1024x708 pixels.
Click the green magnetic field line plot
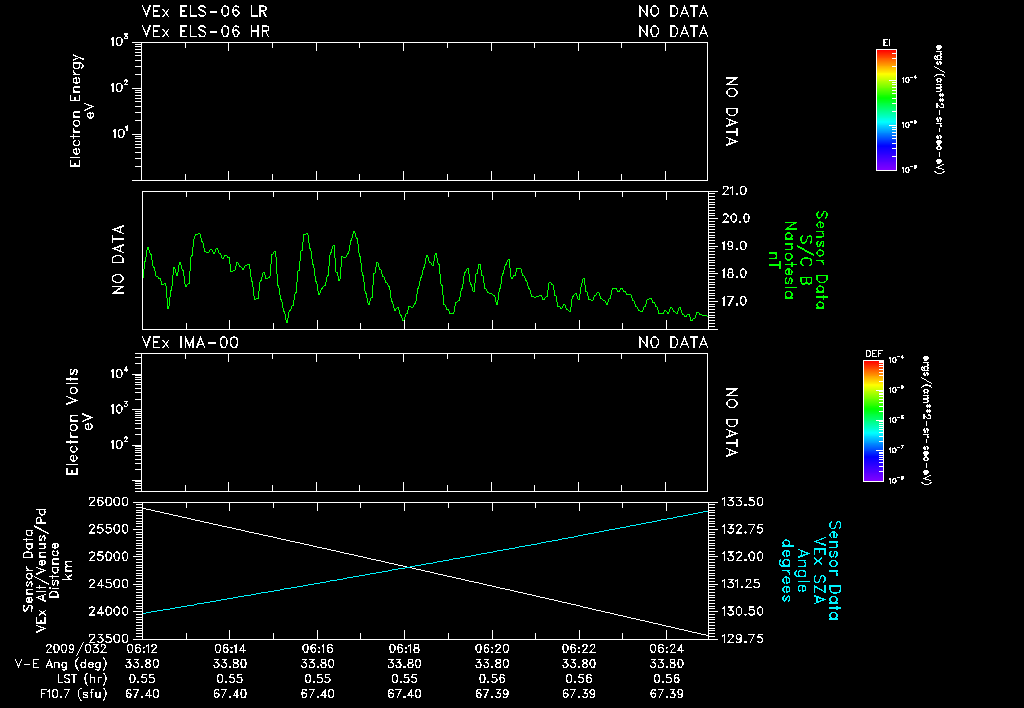point(424,260)
